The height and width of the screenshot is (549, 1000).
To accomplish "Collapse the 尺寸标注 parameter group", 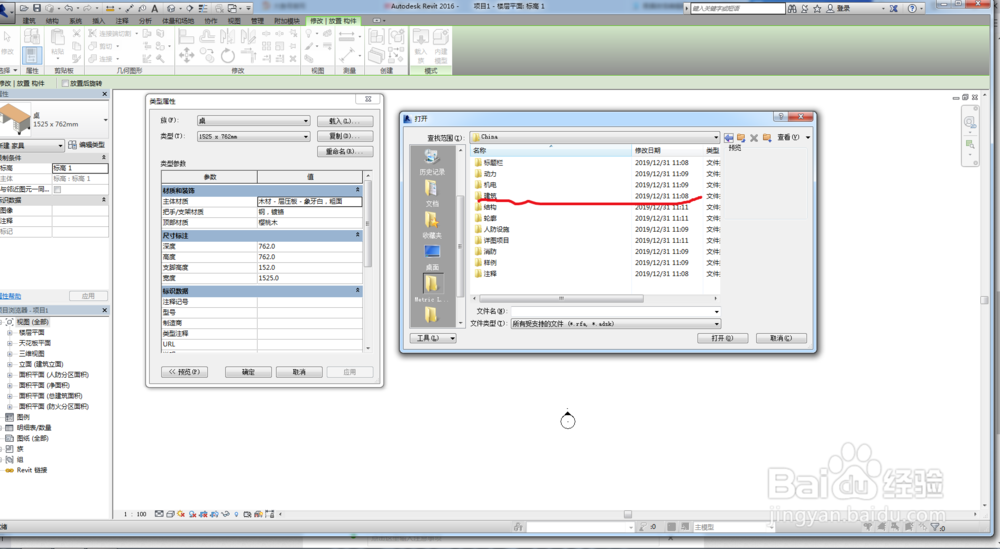I will pyautogui.click(x=357, y=235).
